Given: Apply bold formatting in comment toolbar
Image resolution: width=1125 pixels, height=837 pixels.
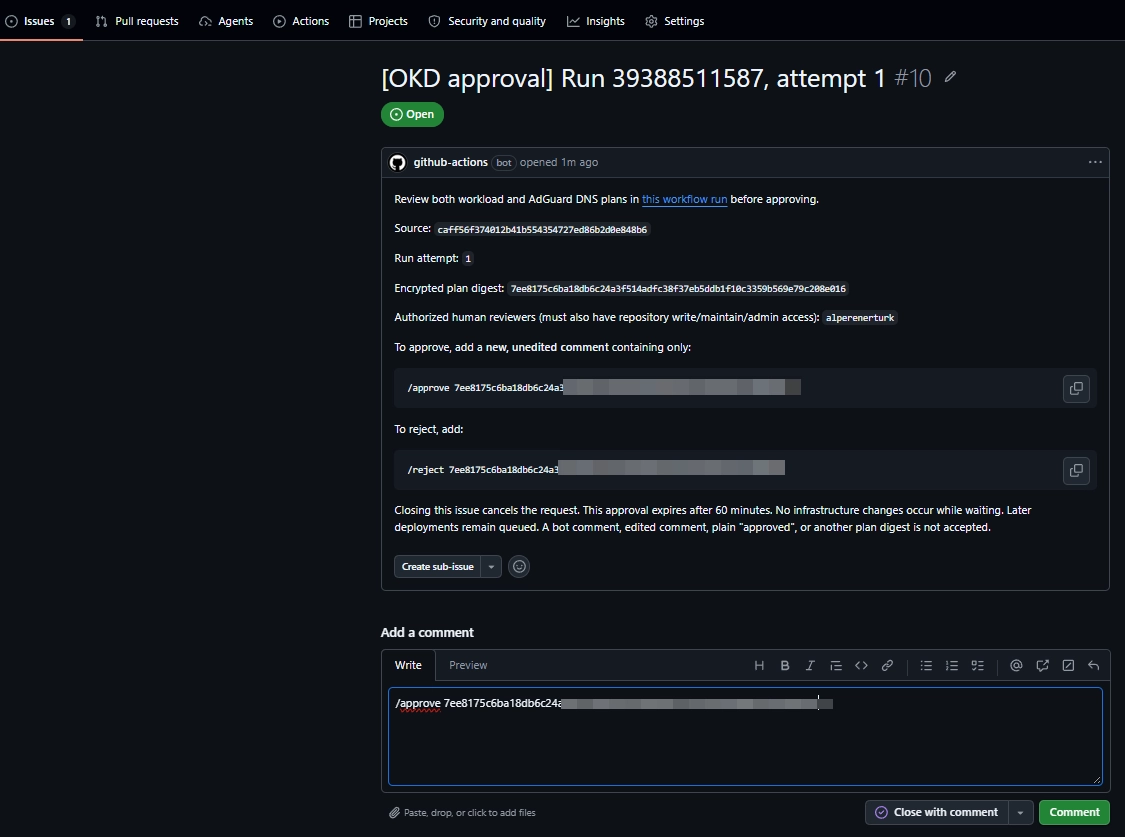Looking at the screenshot, I should 785,666.
